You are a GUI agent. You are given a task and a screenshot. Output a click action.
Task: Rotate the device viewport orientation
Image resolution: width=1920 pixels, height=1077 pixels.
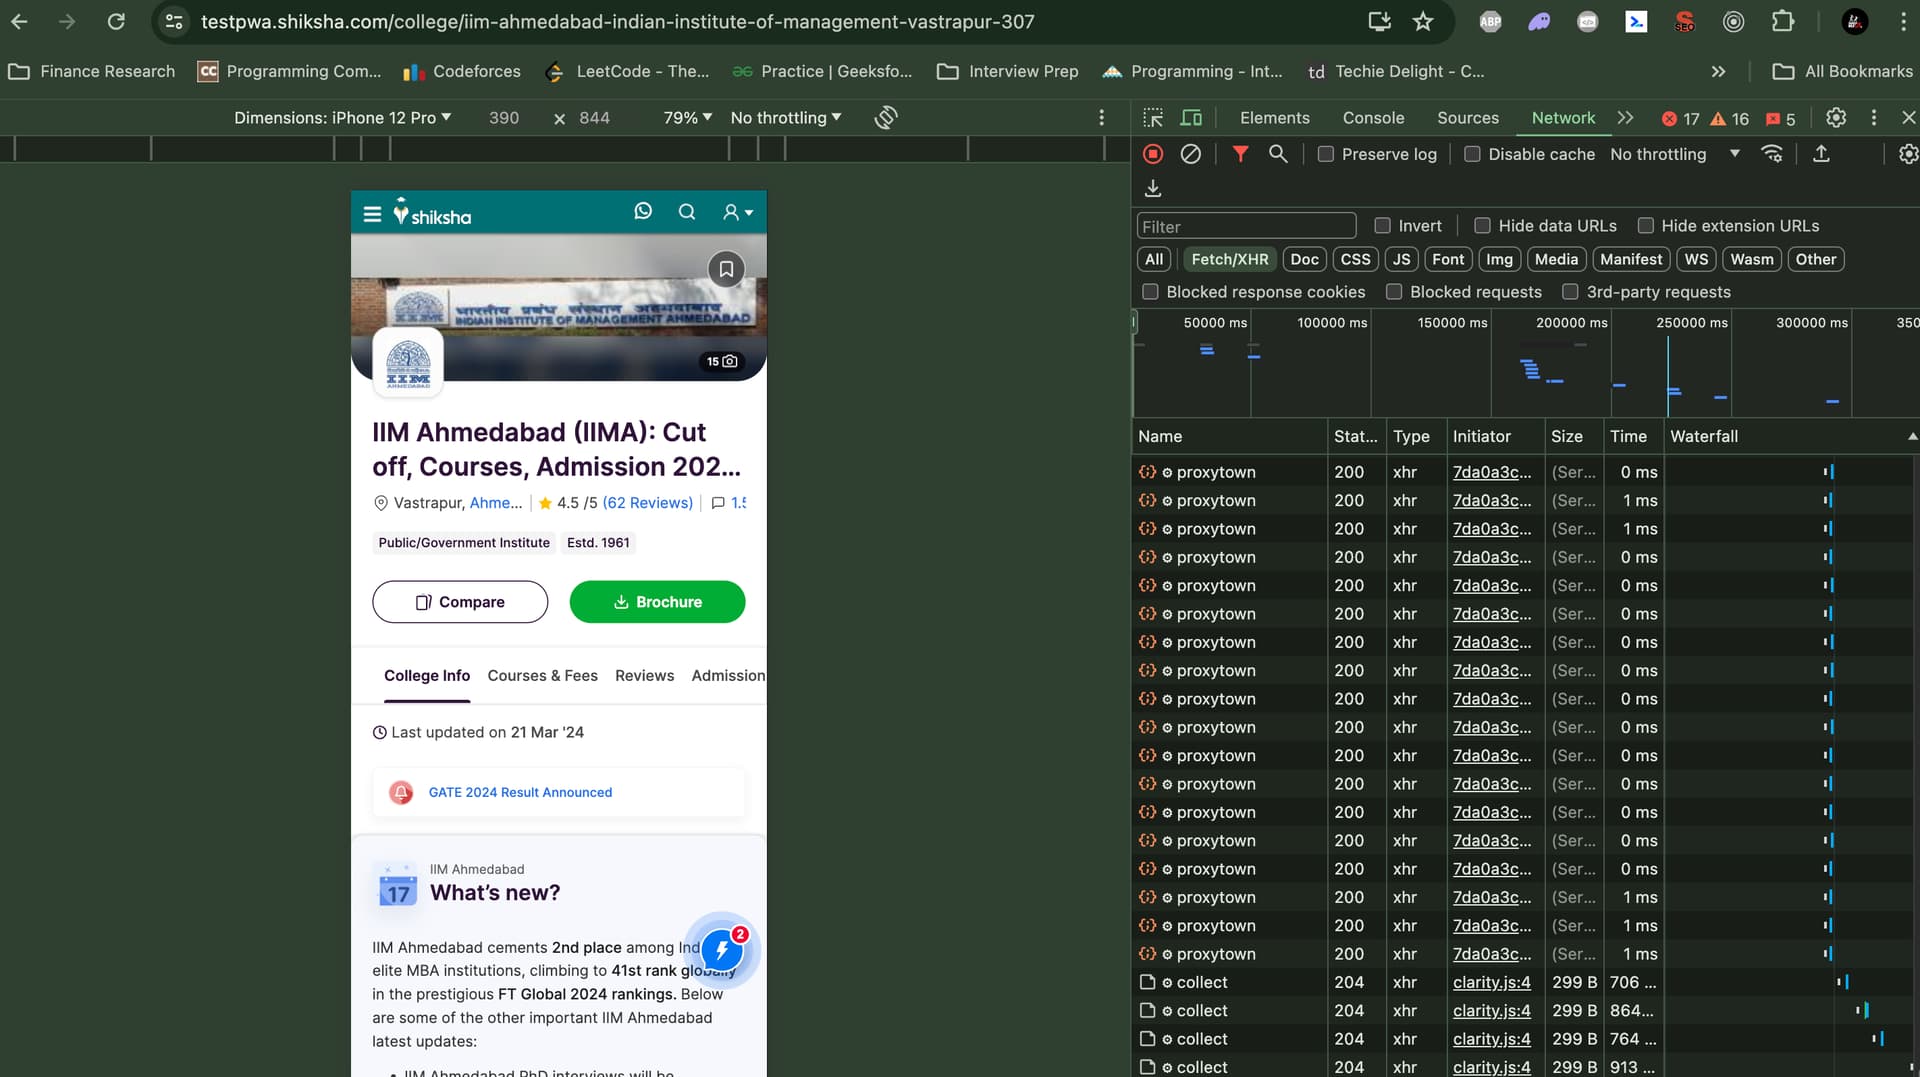pos(885,118)
